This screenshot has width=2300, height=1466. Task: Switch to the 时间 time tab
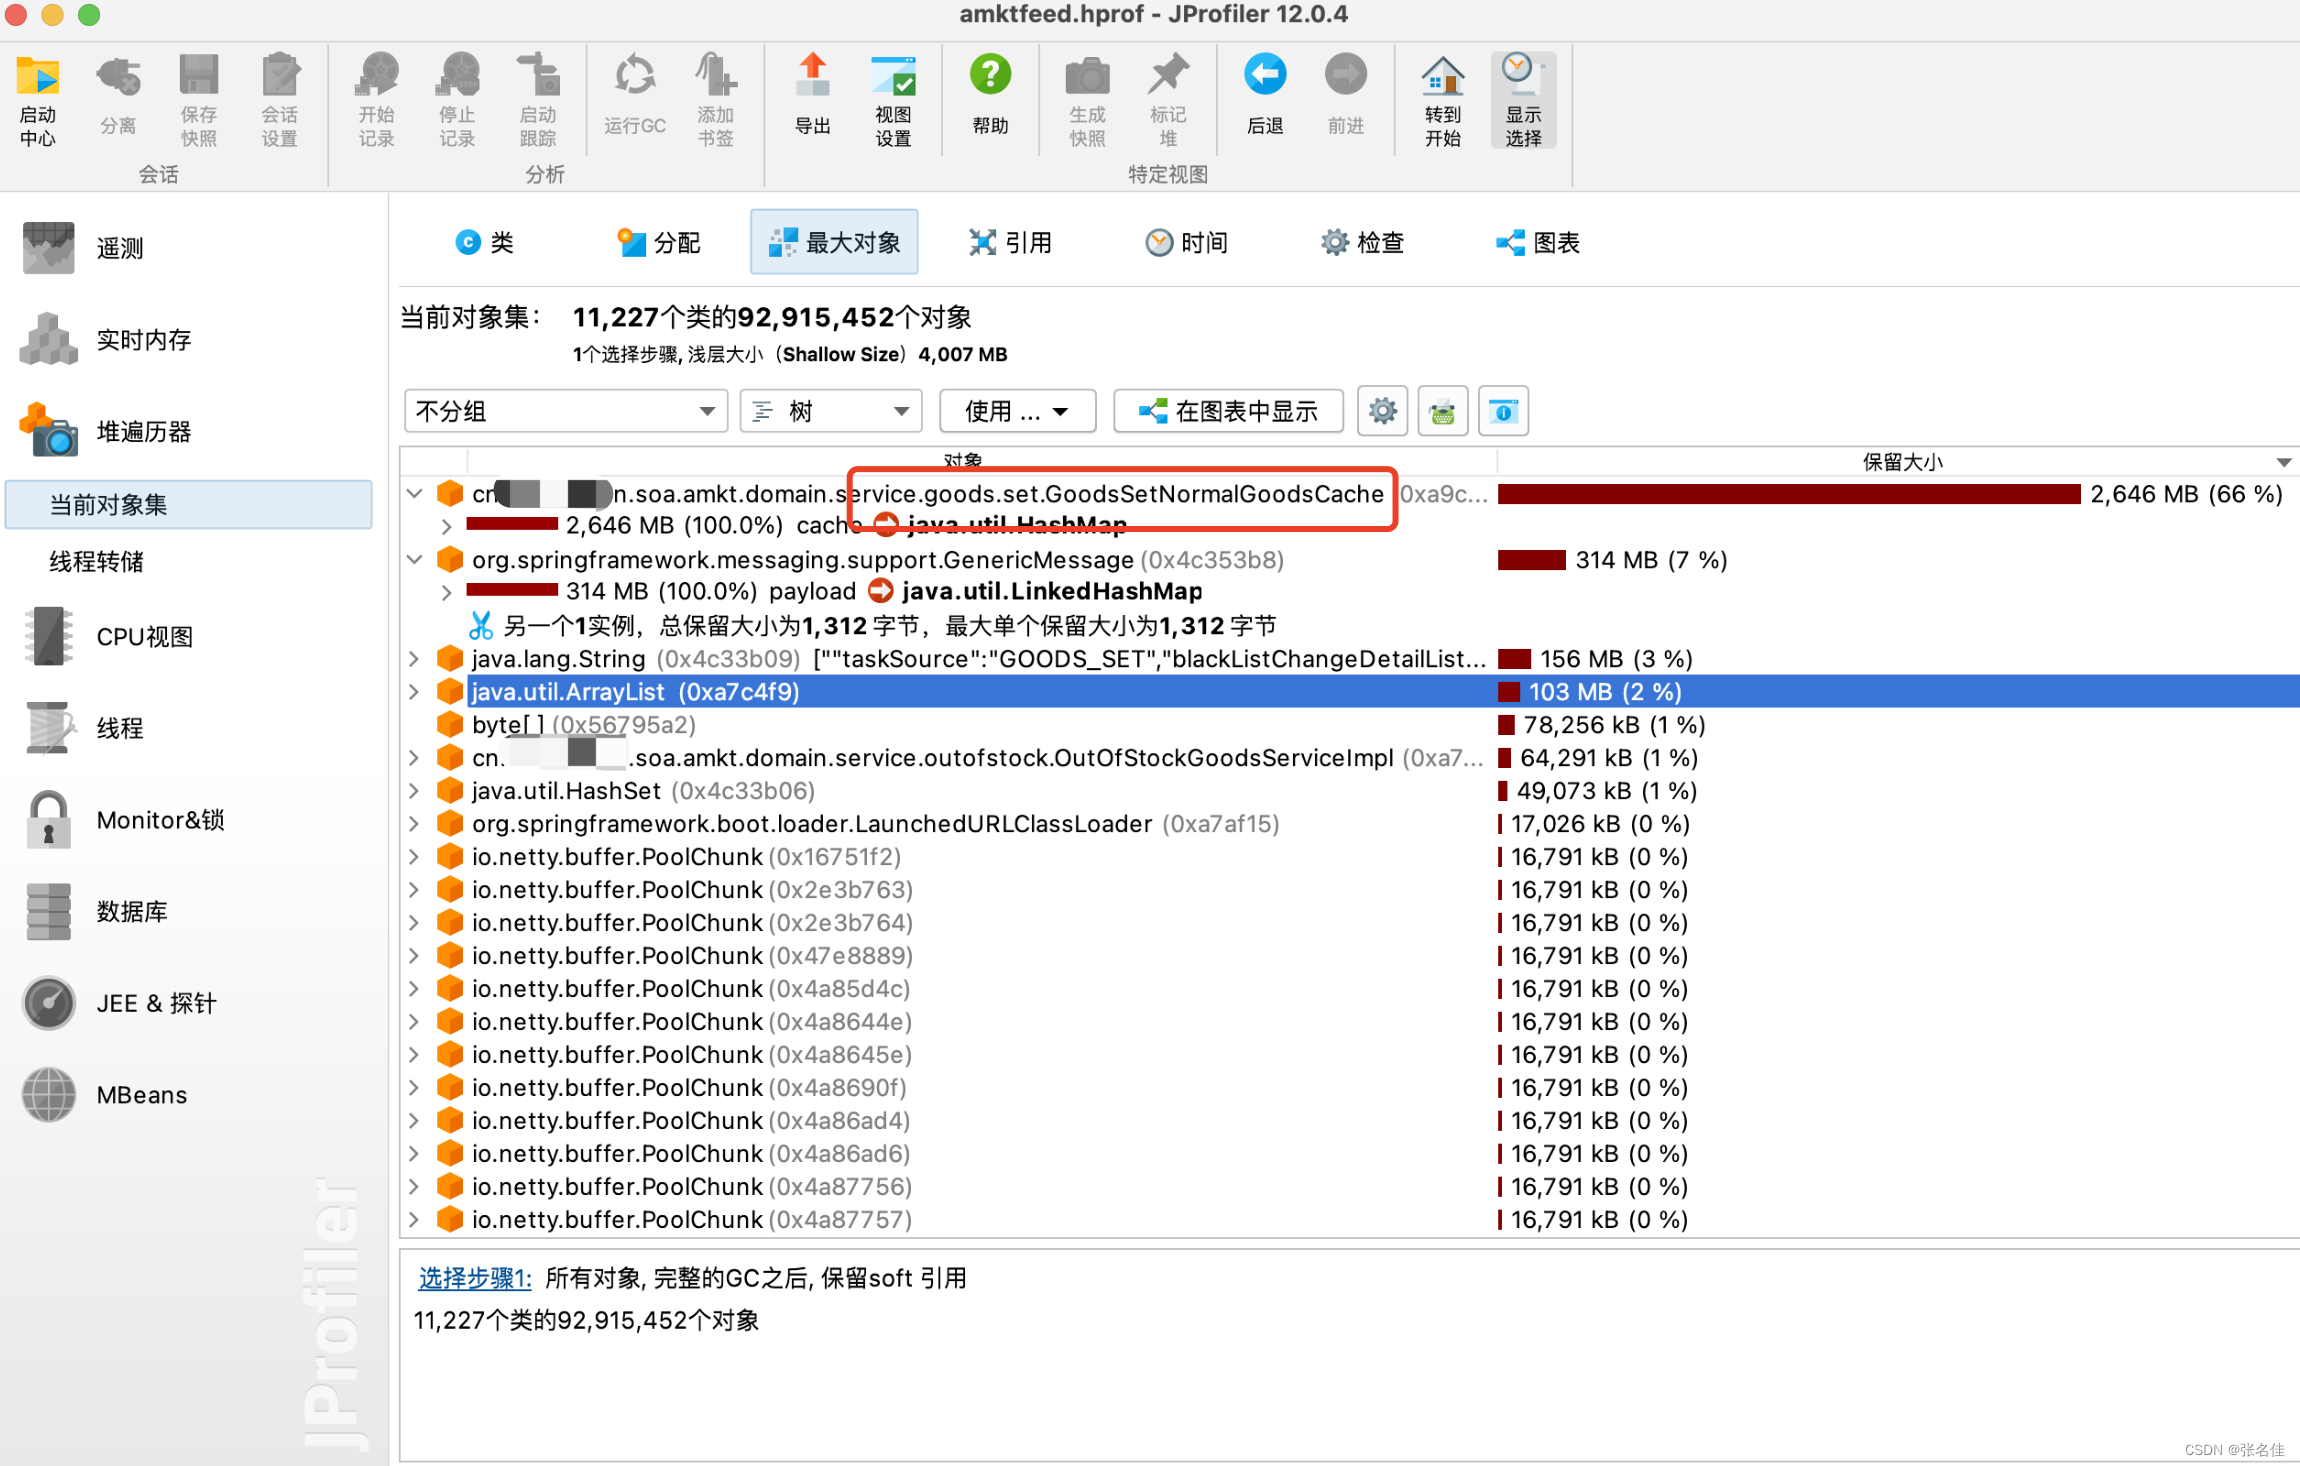pos(1186,242)
